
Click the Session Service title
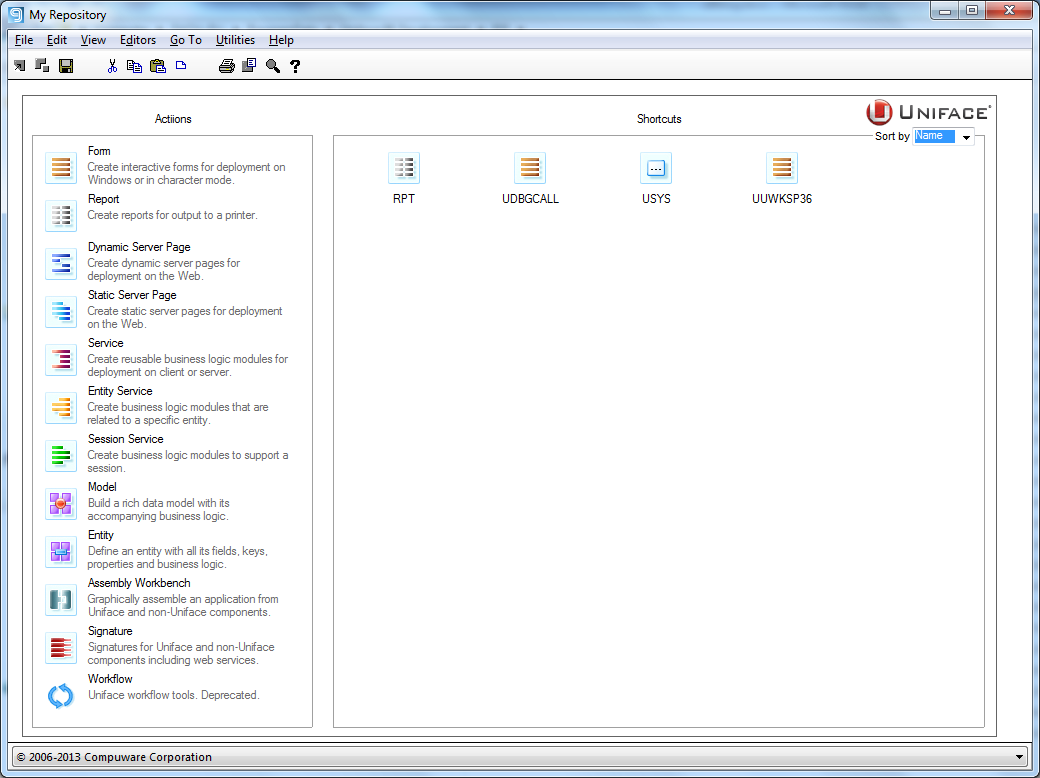click(x=125, y=439)
